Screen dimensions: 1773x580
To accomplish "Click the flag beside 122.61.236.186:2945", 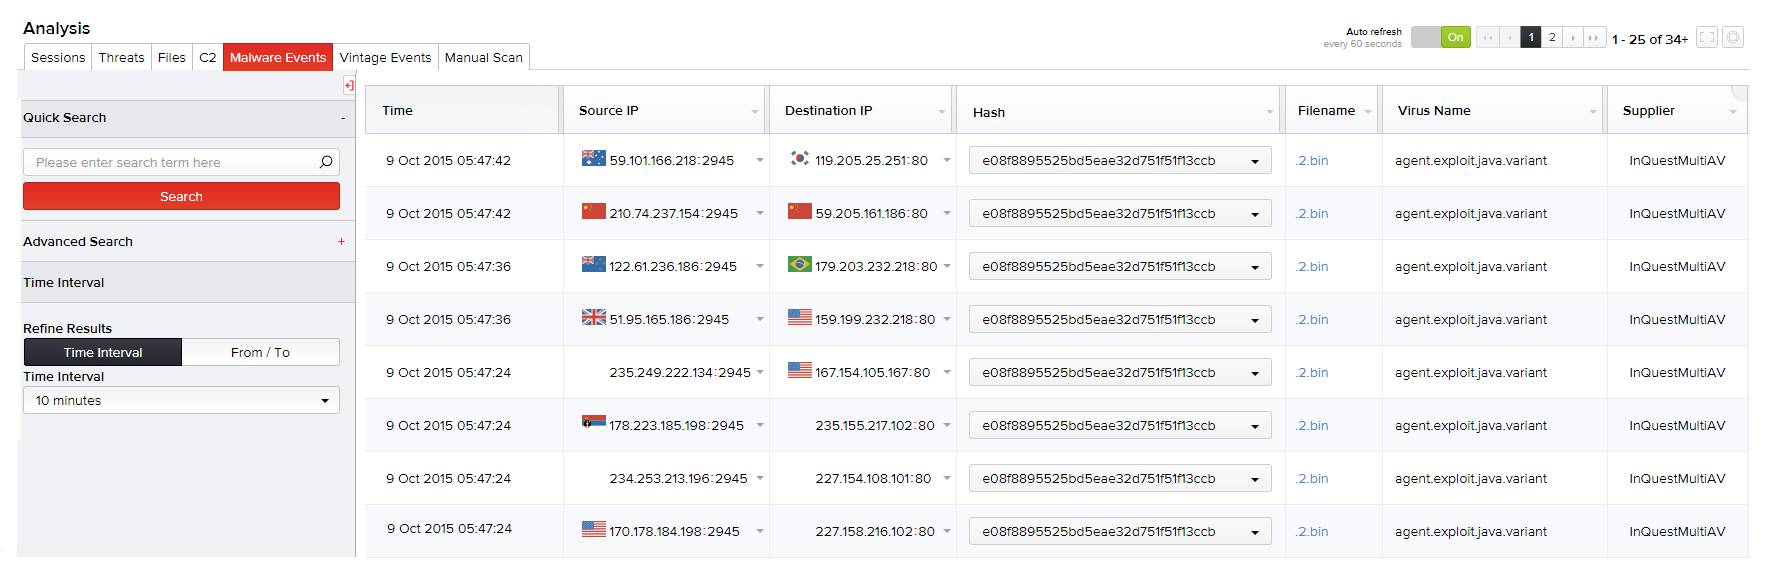I will click(x=594, y=264).
